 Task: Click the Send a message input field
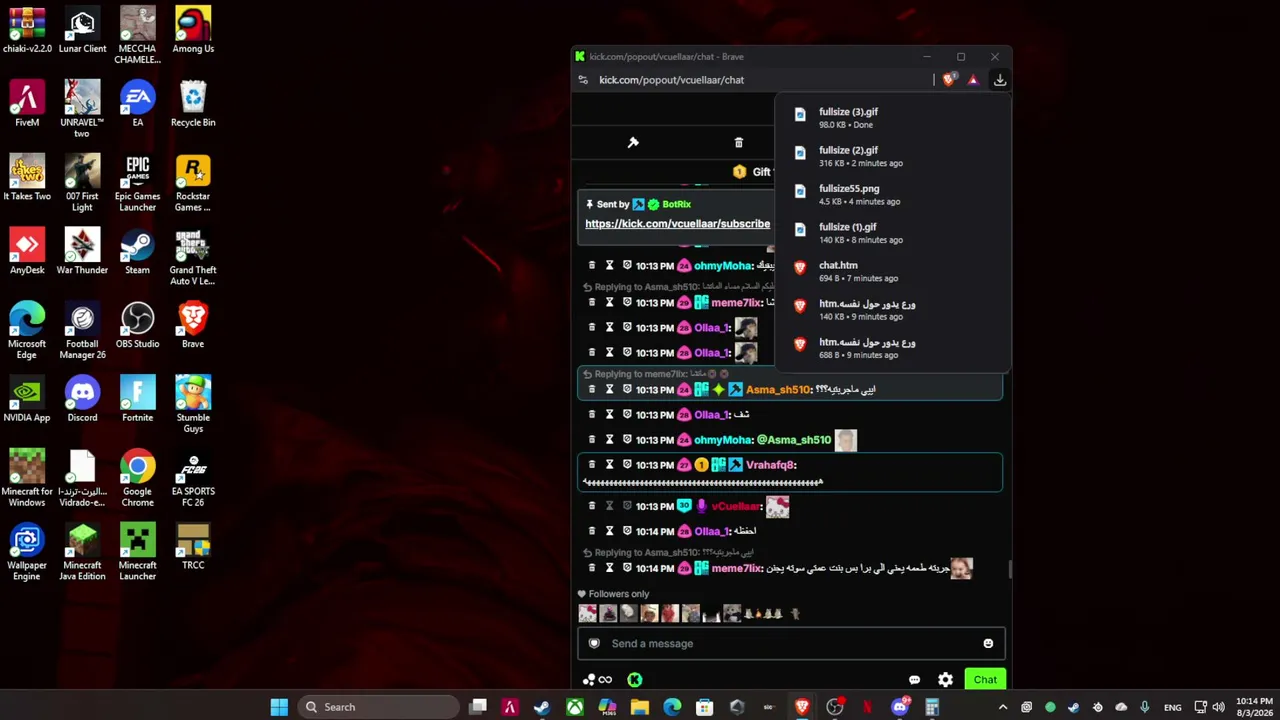point(790,644)
